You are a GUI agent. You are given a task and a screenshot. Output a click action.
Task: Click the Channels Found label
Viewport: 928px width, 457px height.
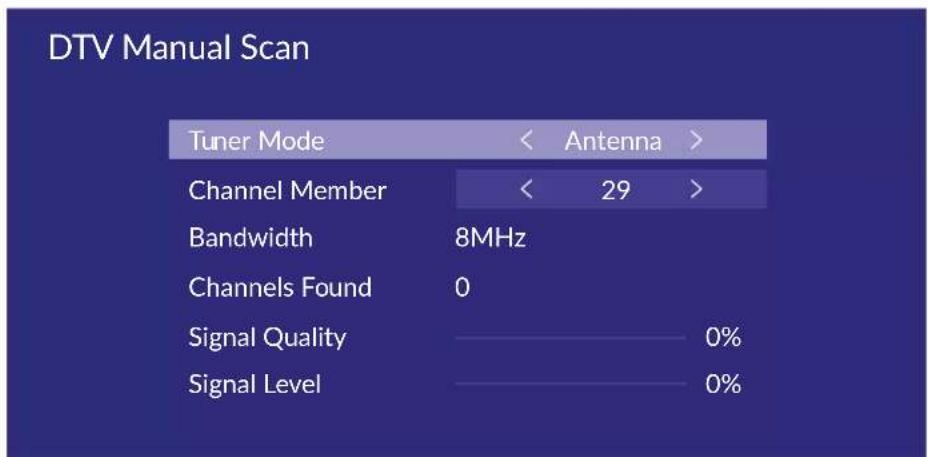click(x=280, y=288)
